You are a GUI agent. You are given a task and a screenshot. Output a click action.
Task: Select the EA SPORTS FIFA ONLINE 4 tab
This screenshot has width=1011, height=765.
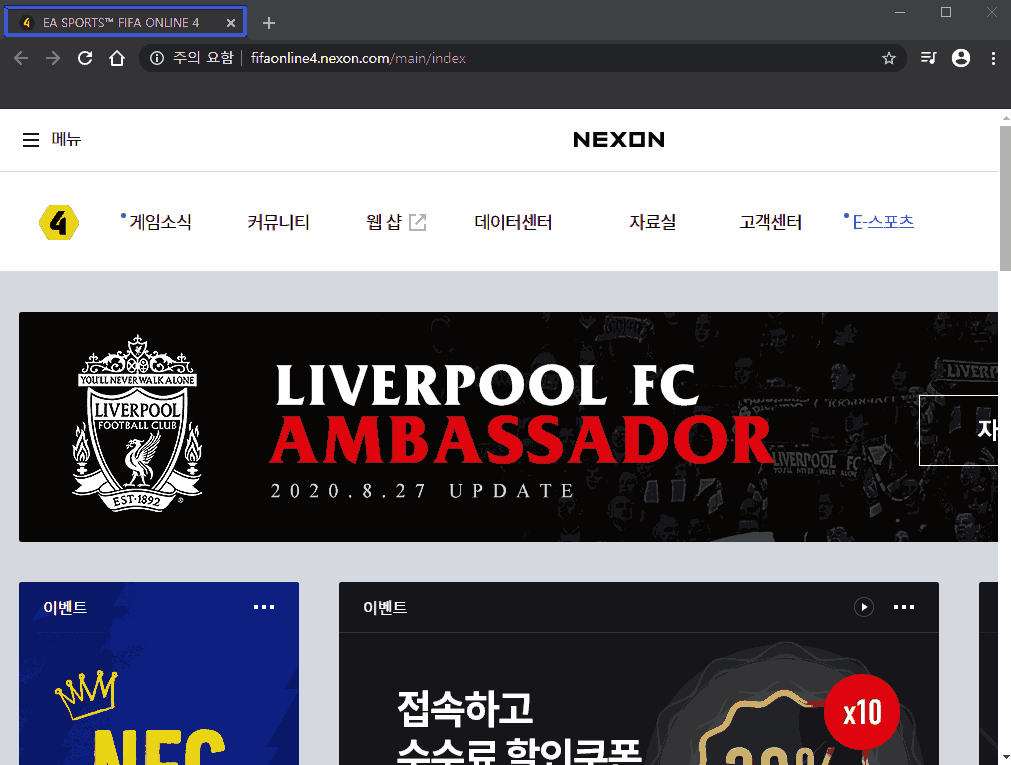pos(126,22)
